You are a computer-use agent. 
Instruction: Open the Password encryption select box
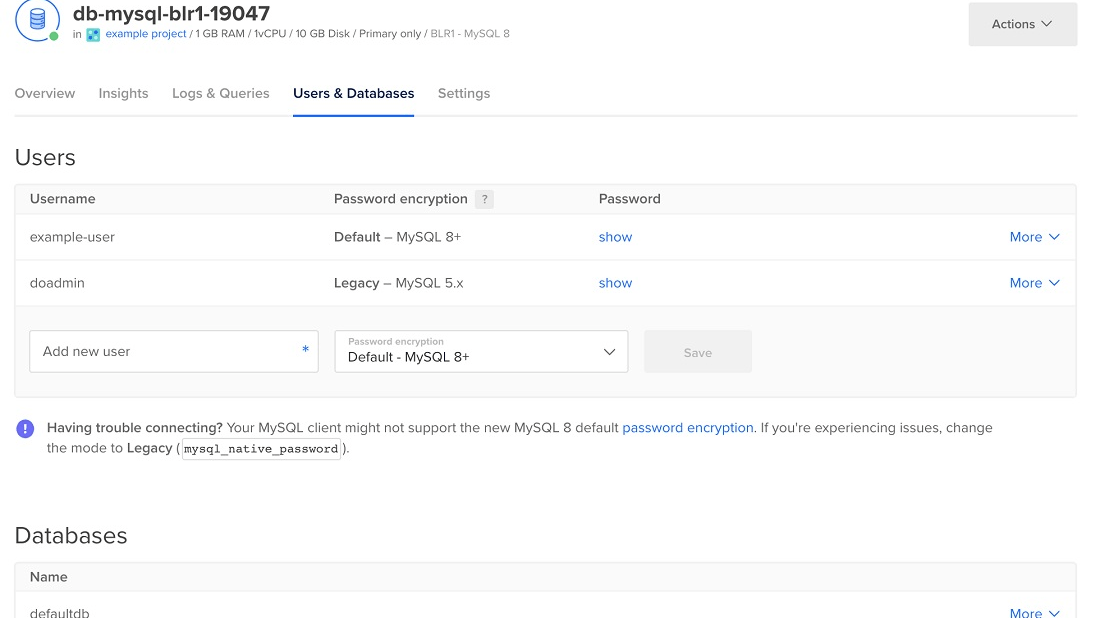[x=481, y=351]
